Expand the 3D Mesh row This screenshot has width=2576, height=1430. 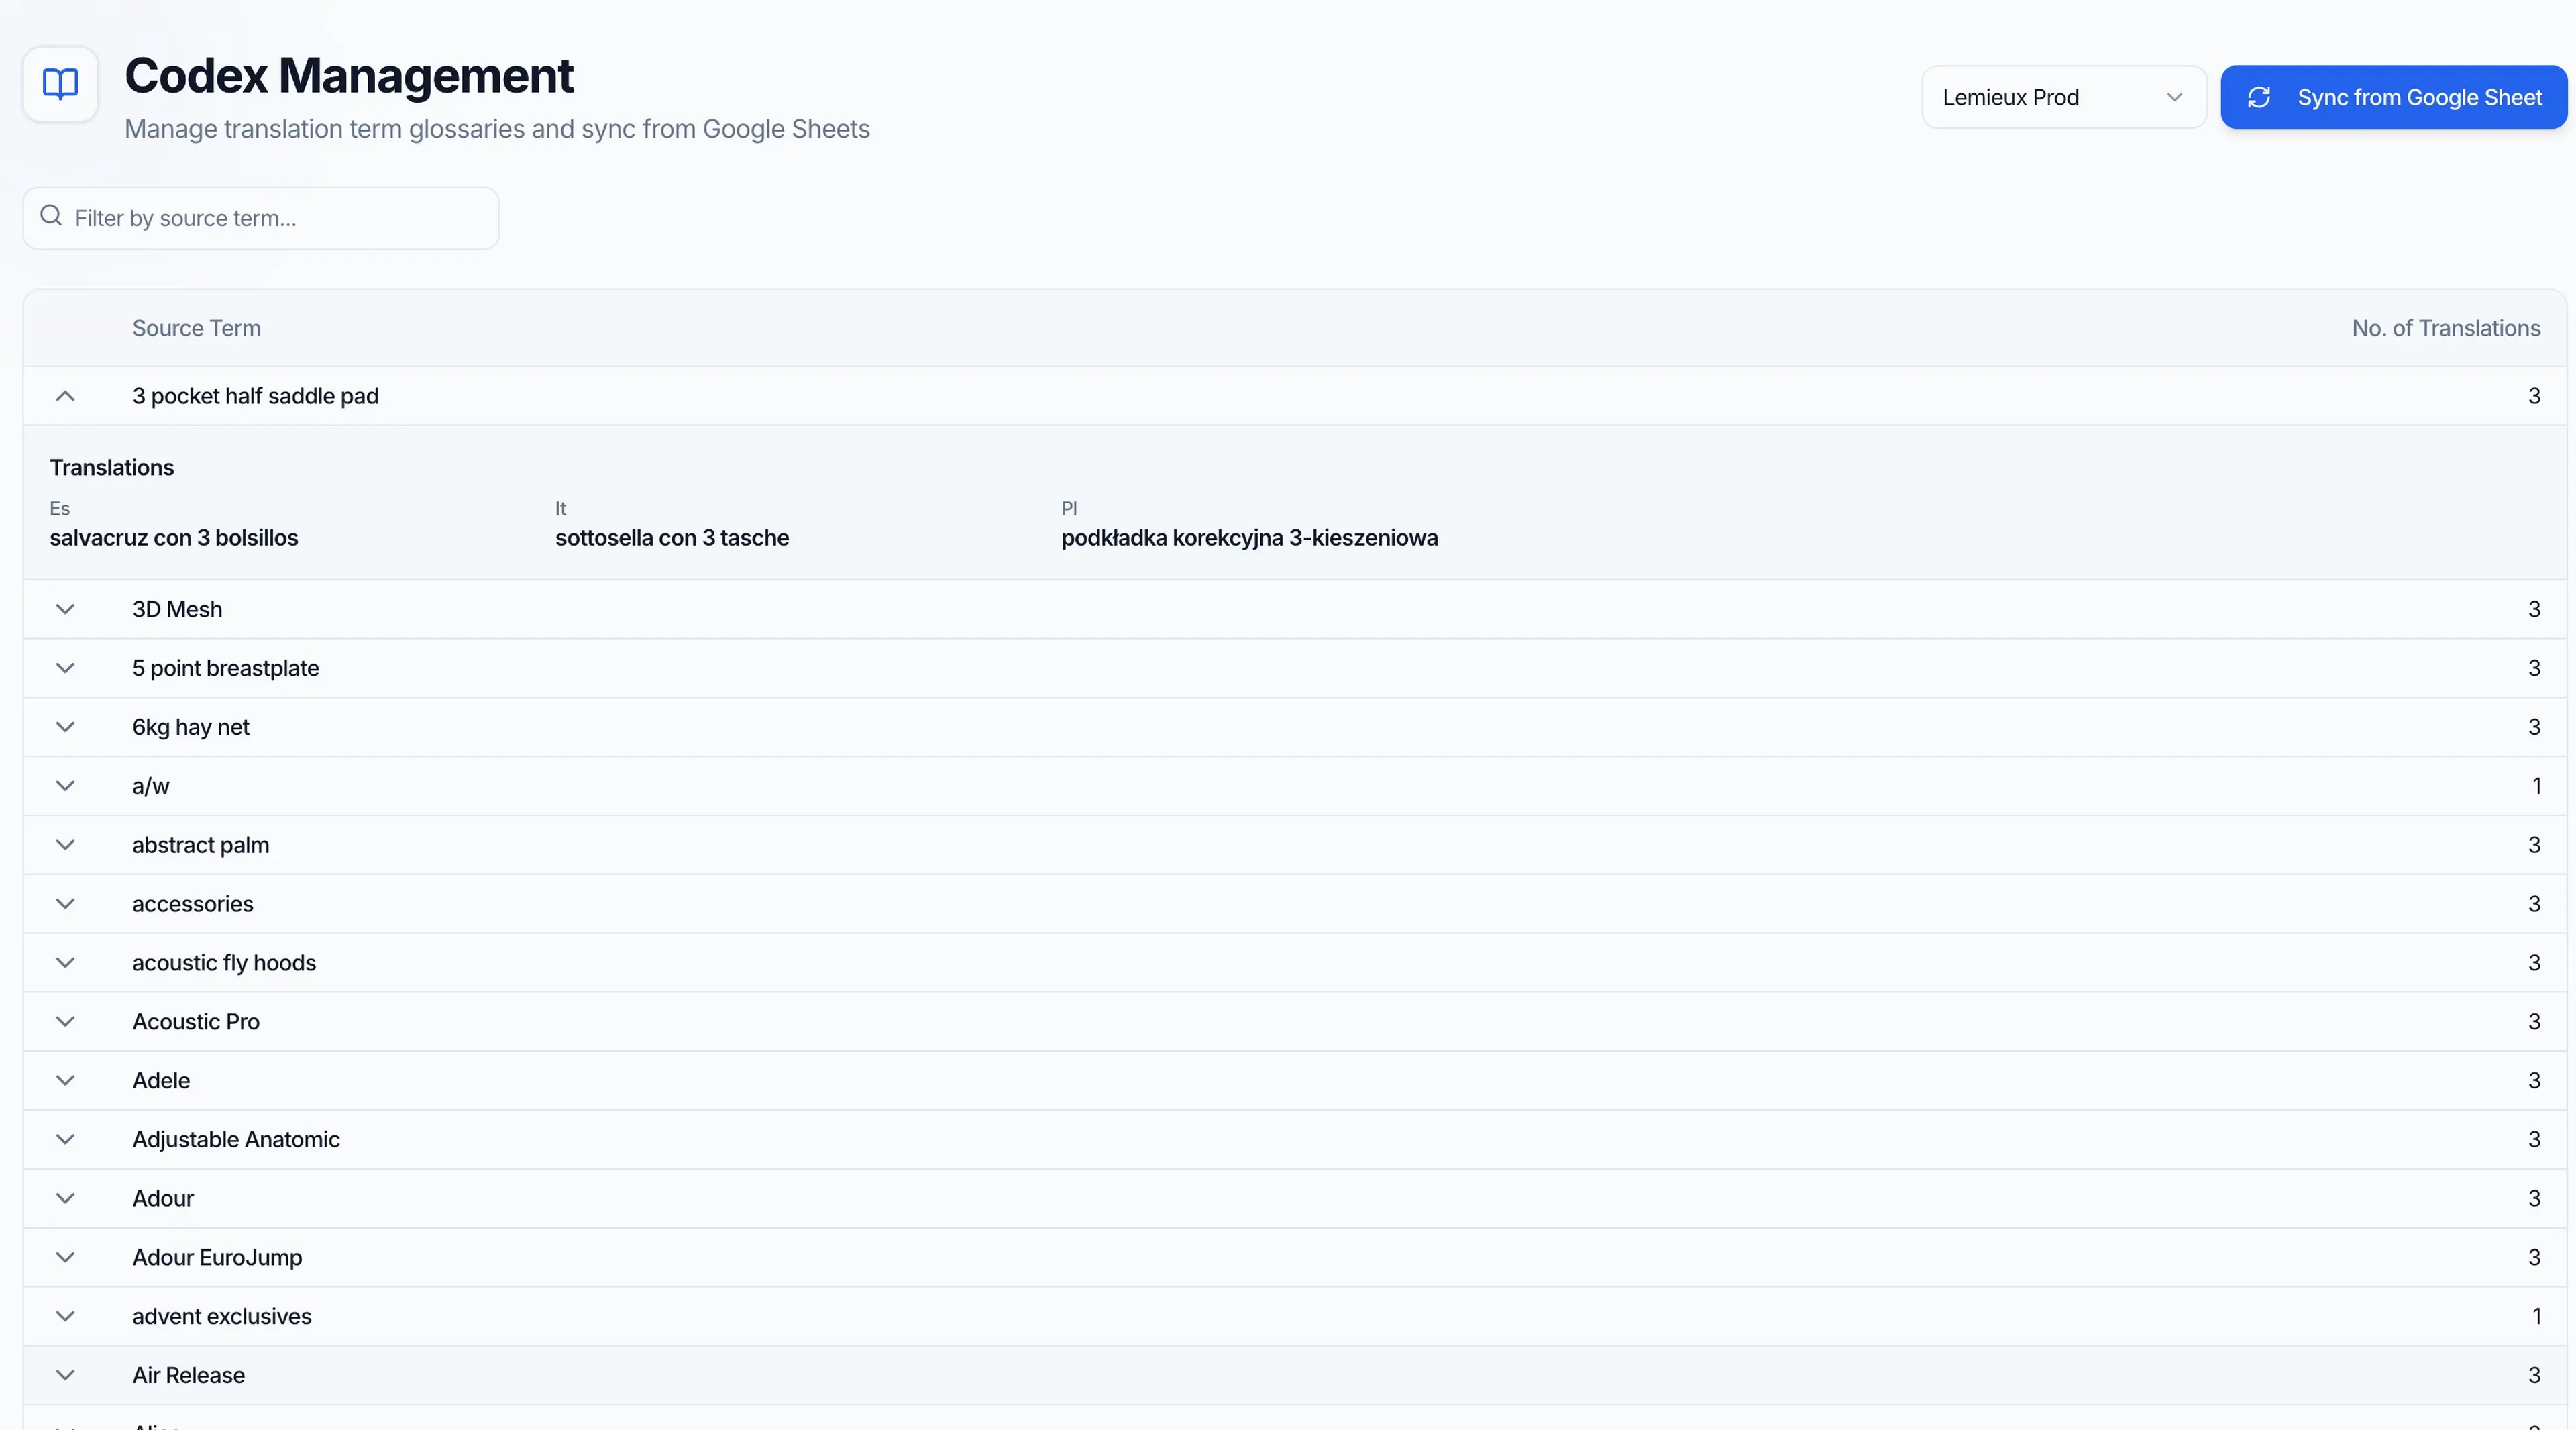coord(65,609)
